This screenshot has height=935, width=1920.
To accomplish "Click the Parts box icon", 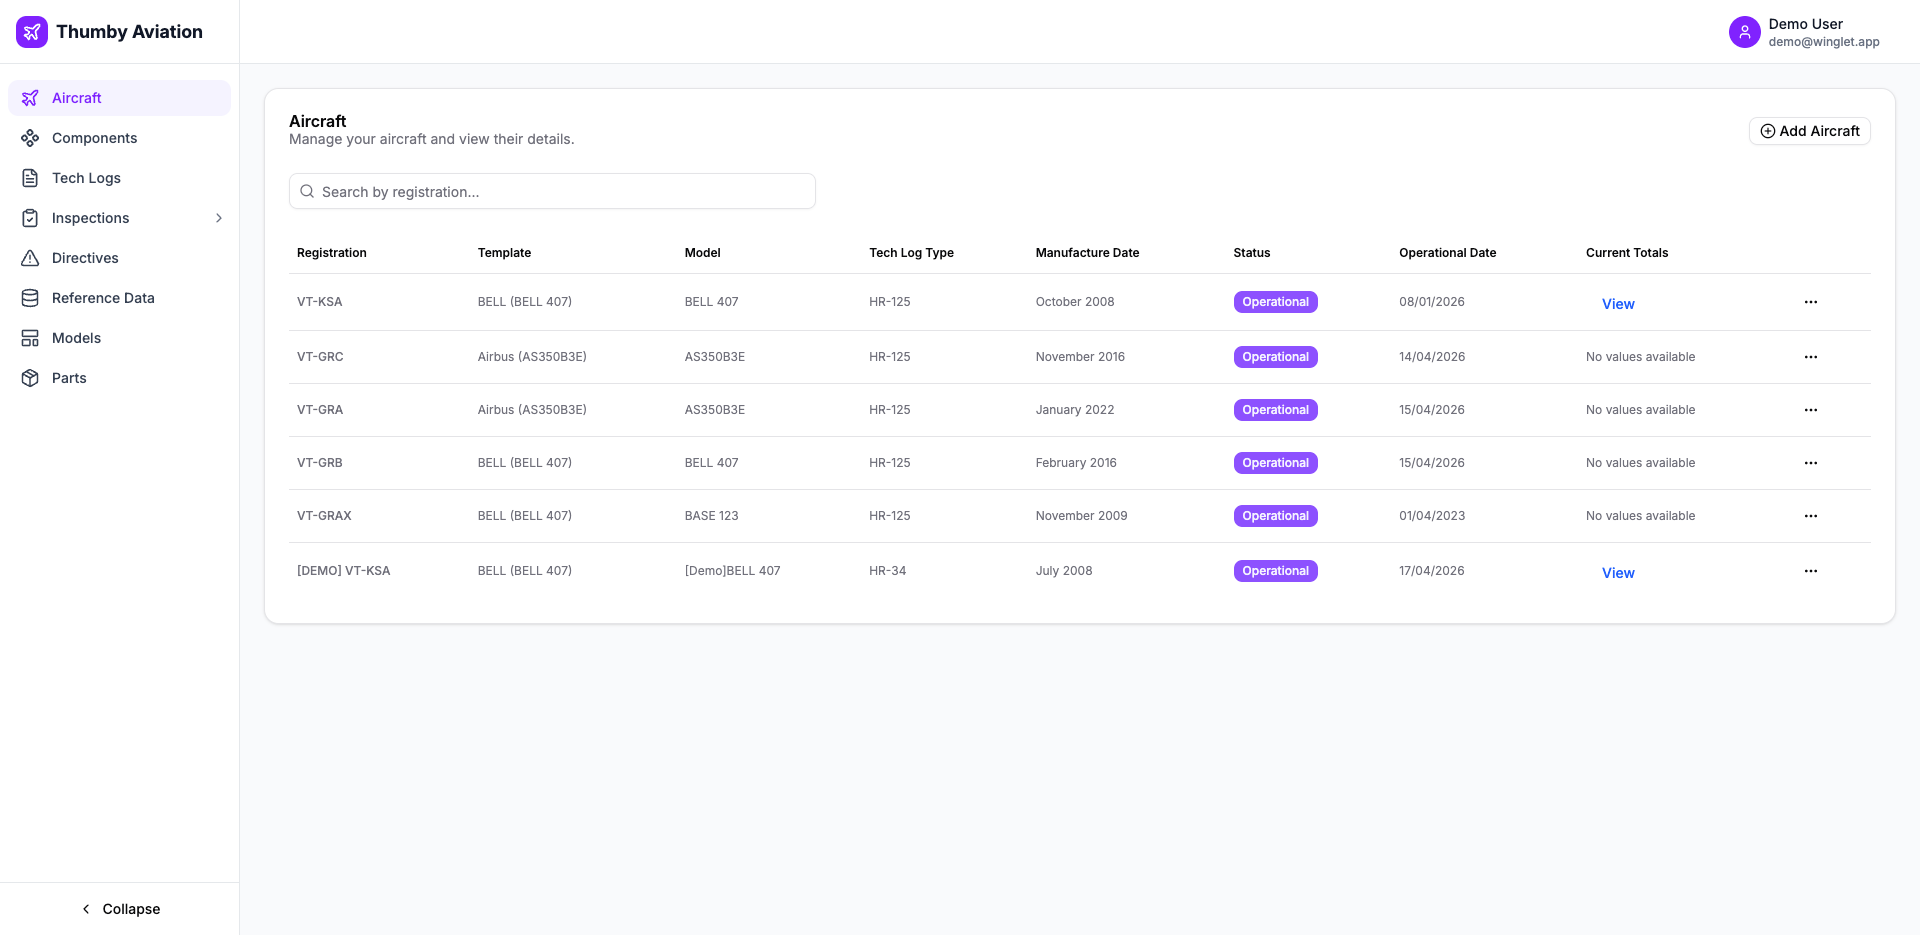I will coord(30,378).
